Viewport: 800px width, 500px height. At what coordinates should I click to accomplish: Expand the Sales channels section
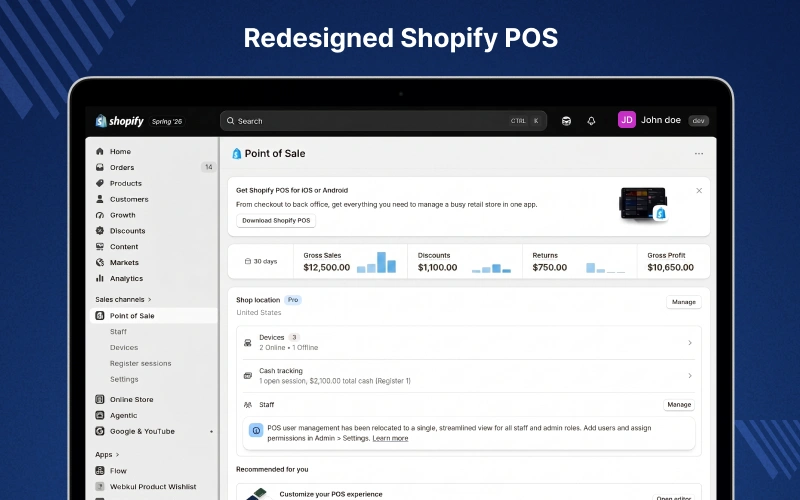[123, 299]
